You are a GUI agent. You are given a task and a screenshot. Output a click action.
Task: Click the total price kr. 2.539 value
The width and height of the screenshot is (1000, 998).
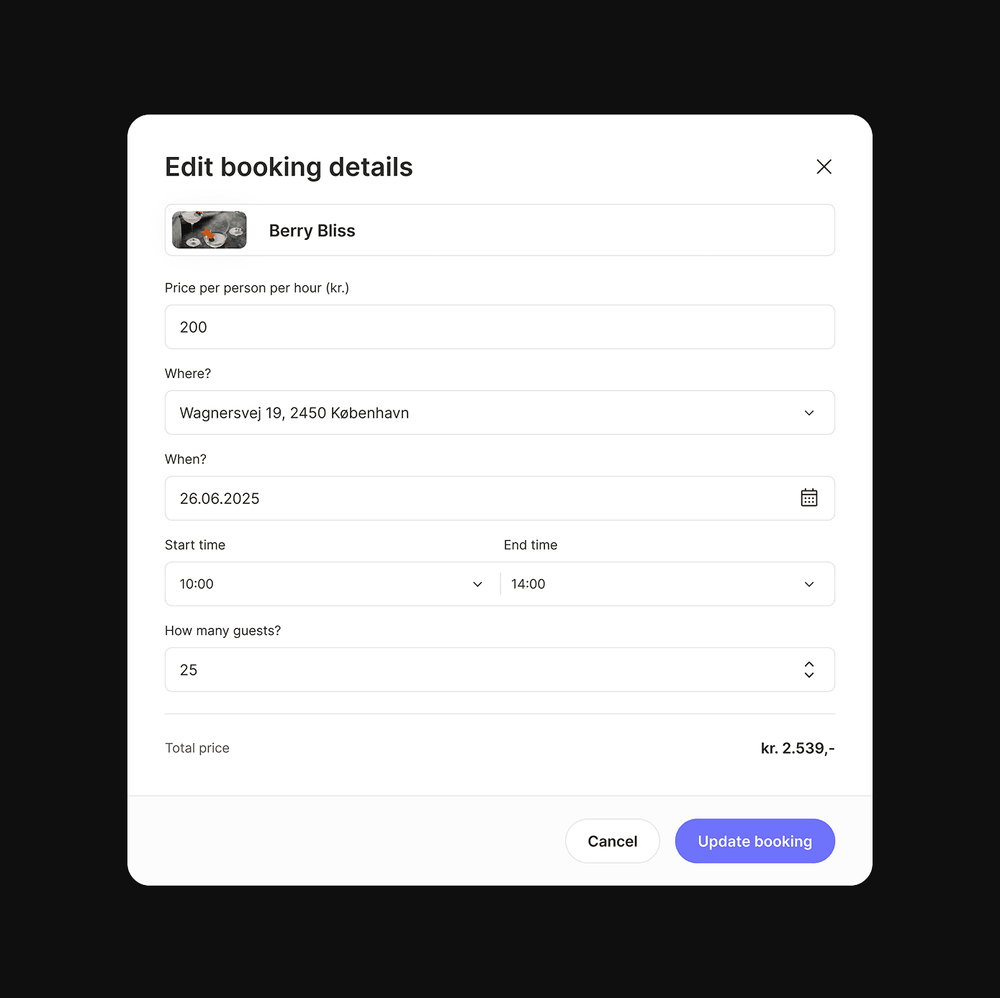pyautogui.click(x=797, y=747)
